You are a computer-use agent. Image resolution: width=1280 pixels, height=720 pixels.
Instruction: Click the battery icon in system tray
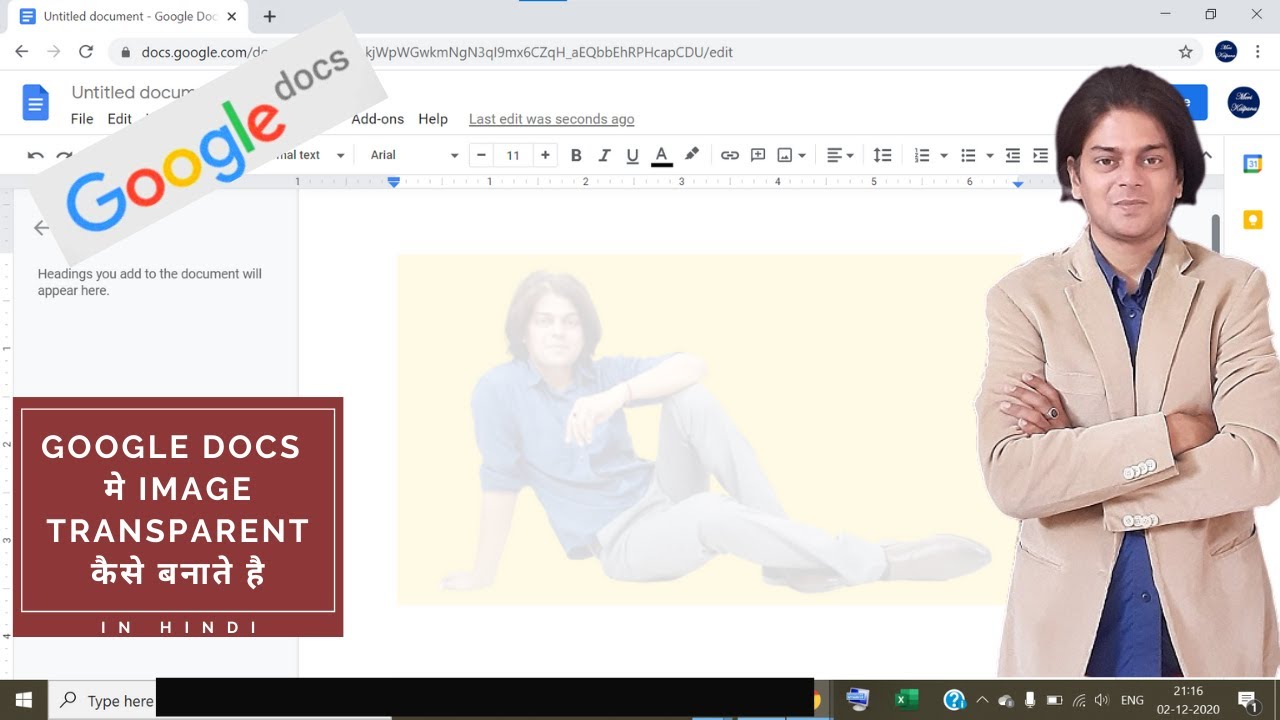(1054, 700)
